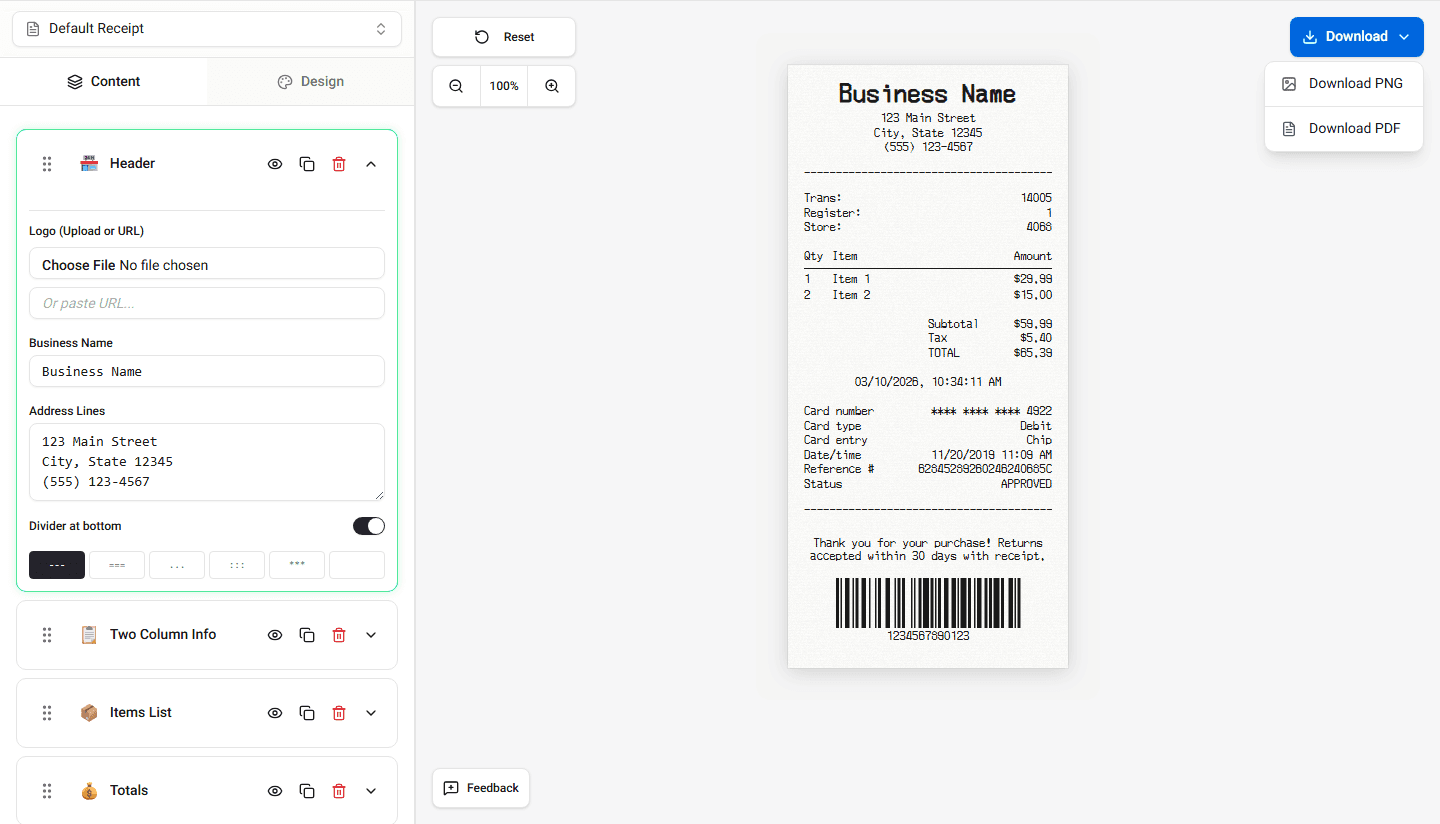1440x824 pixels.
Task: Hide the Header section with the eye icon
Action: pos(274,163)
